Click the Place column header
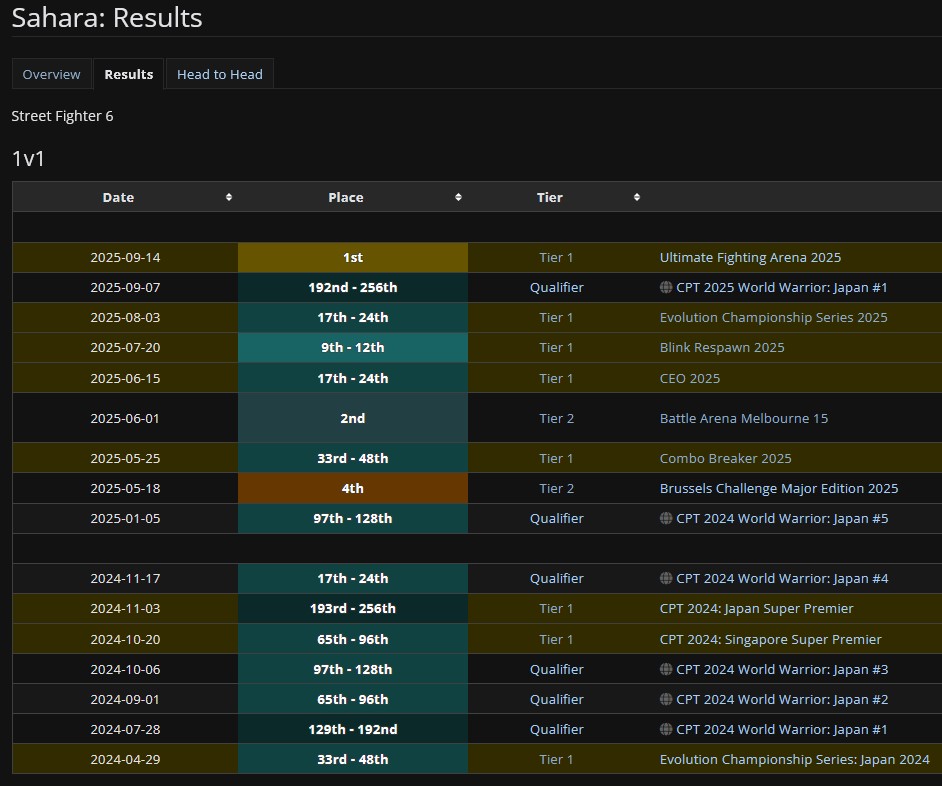The image size is (942, 786). 353,197
